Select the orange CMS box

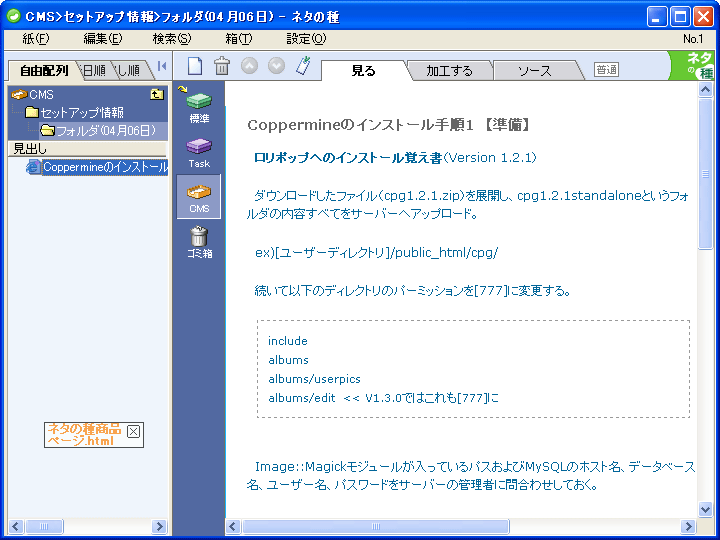(x=199, y=197)
